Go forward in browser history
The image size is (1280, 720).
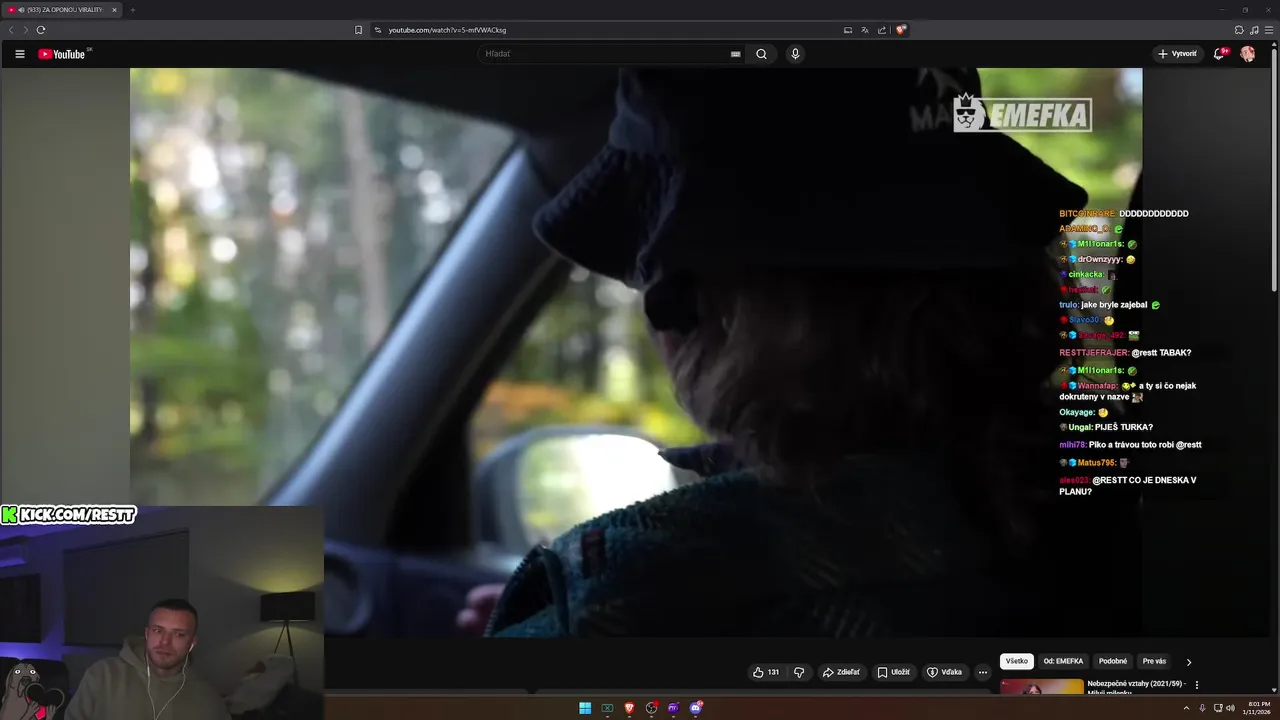[26, 30]
